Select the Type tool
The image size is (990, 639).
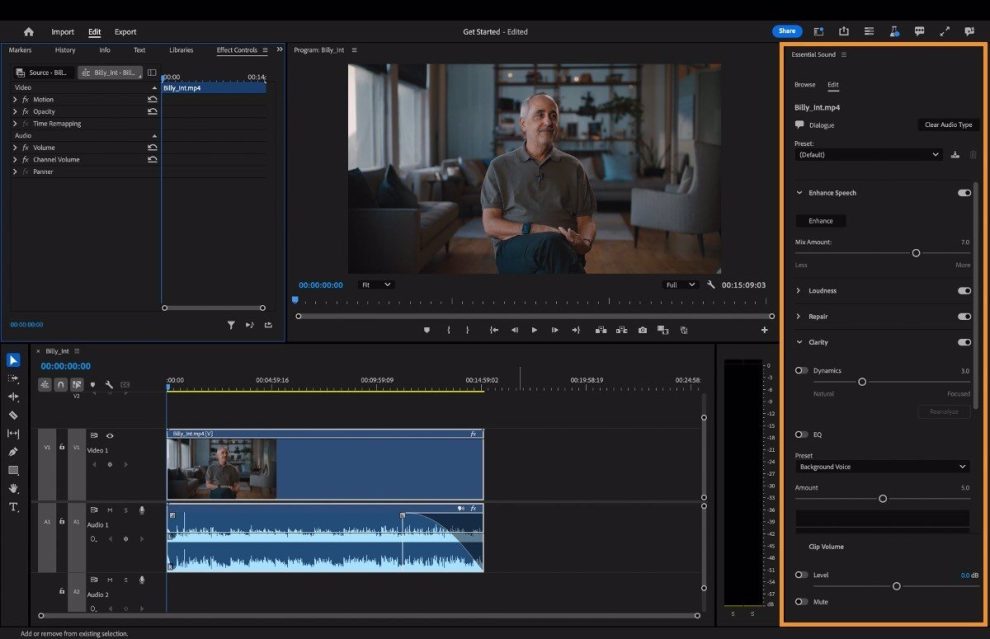[x=13, y=507]
